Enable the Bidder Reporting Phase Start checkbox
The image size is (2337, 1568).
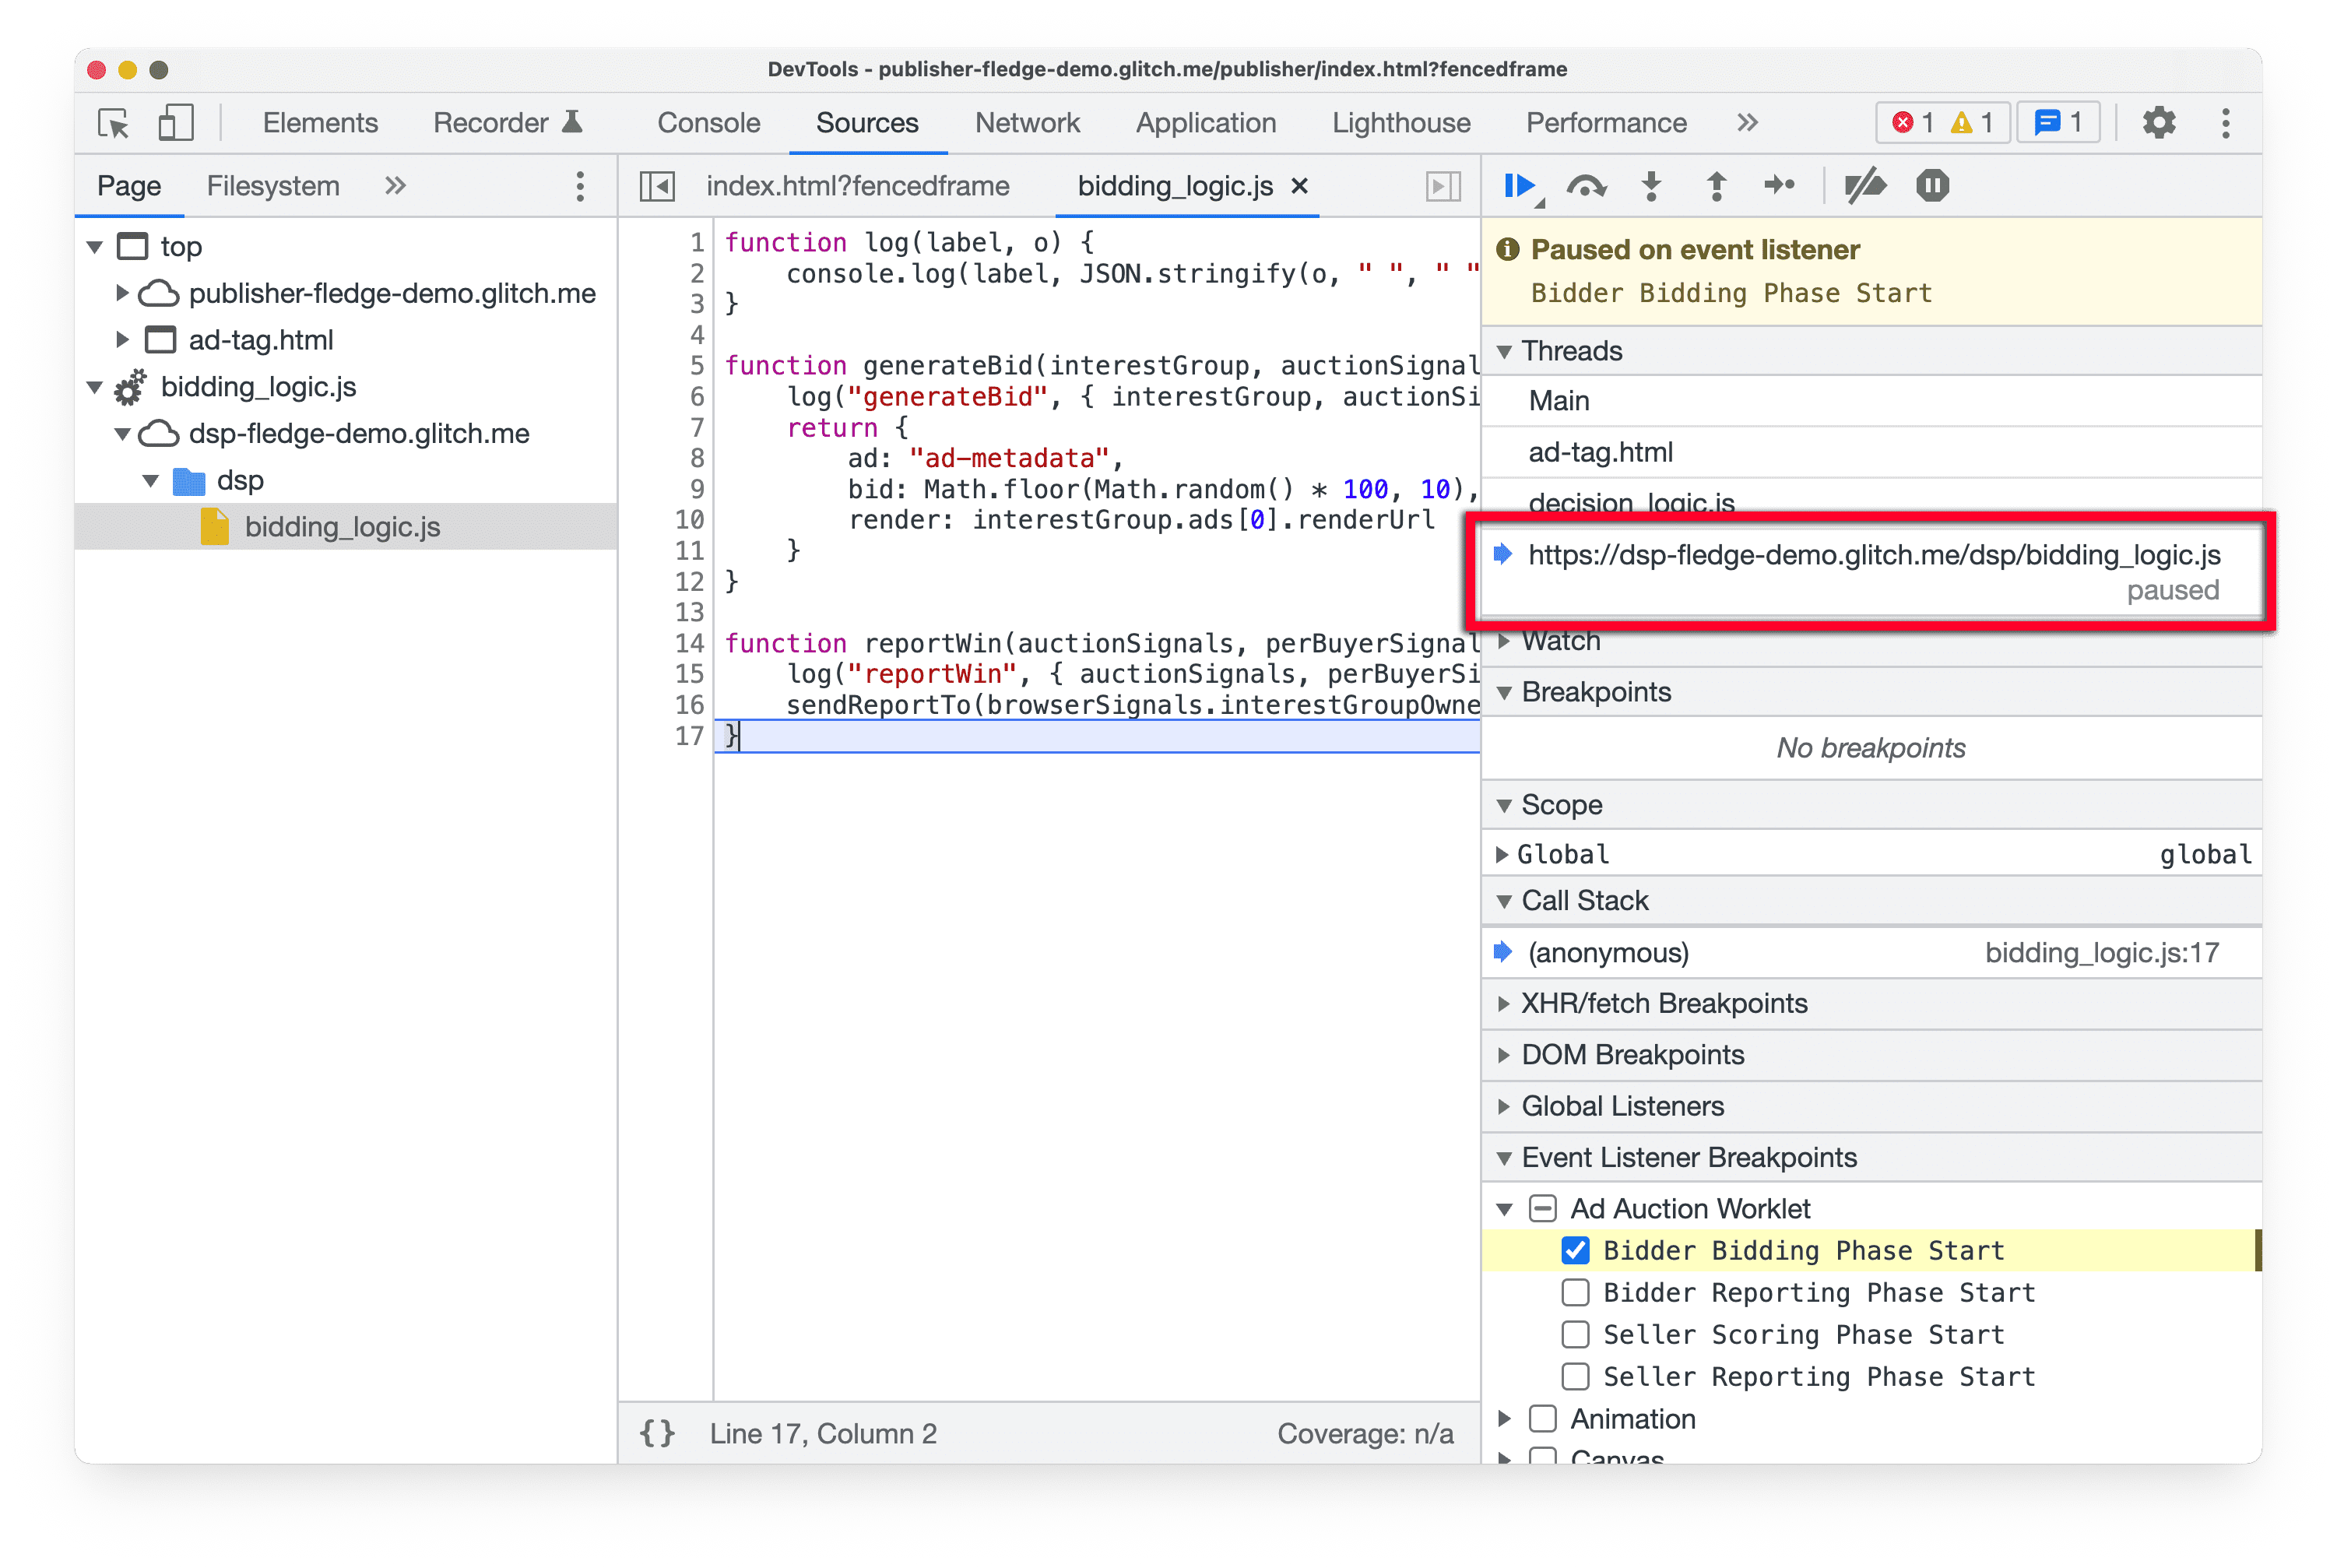pyautogui.click(x=1571, y=1293)
